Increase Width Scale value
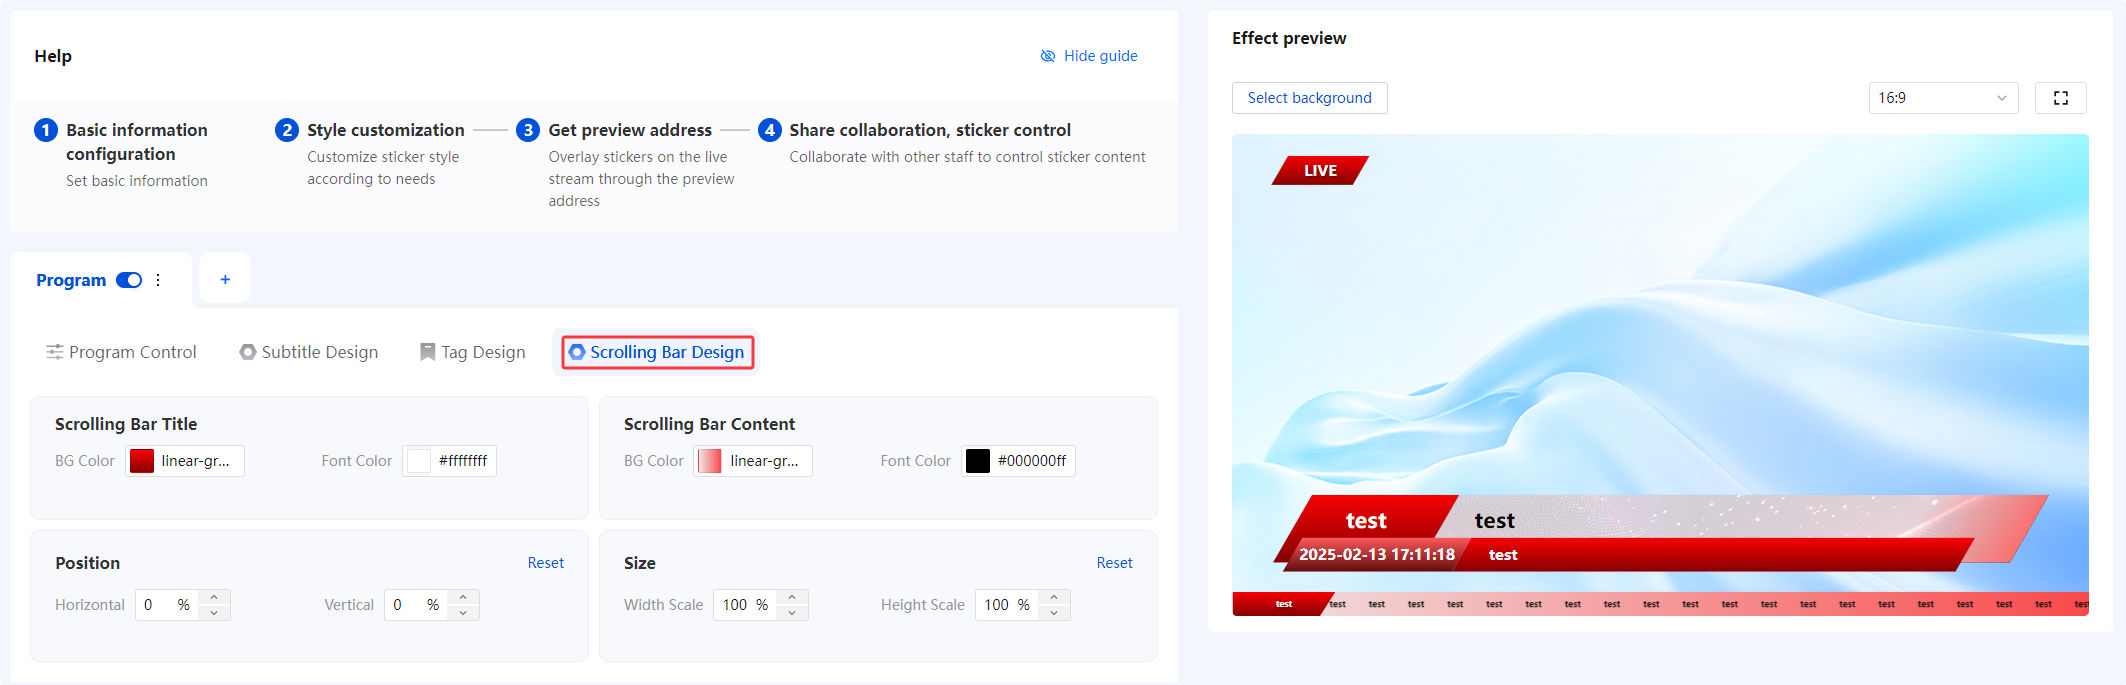 click(x=792, y=597)
